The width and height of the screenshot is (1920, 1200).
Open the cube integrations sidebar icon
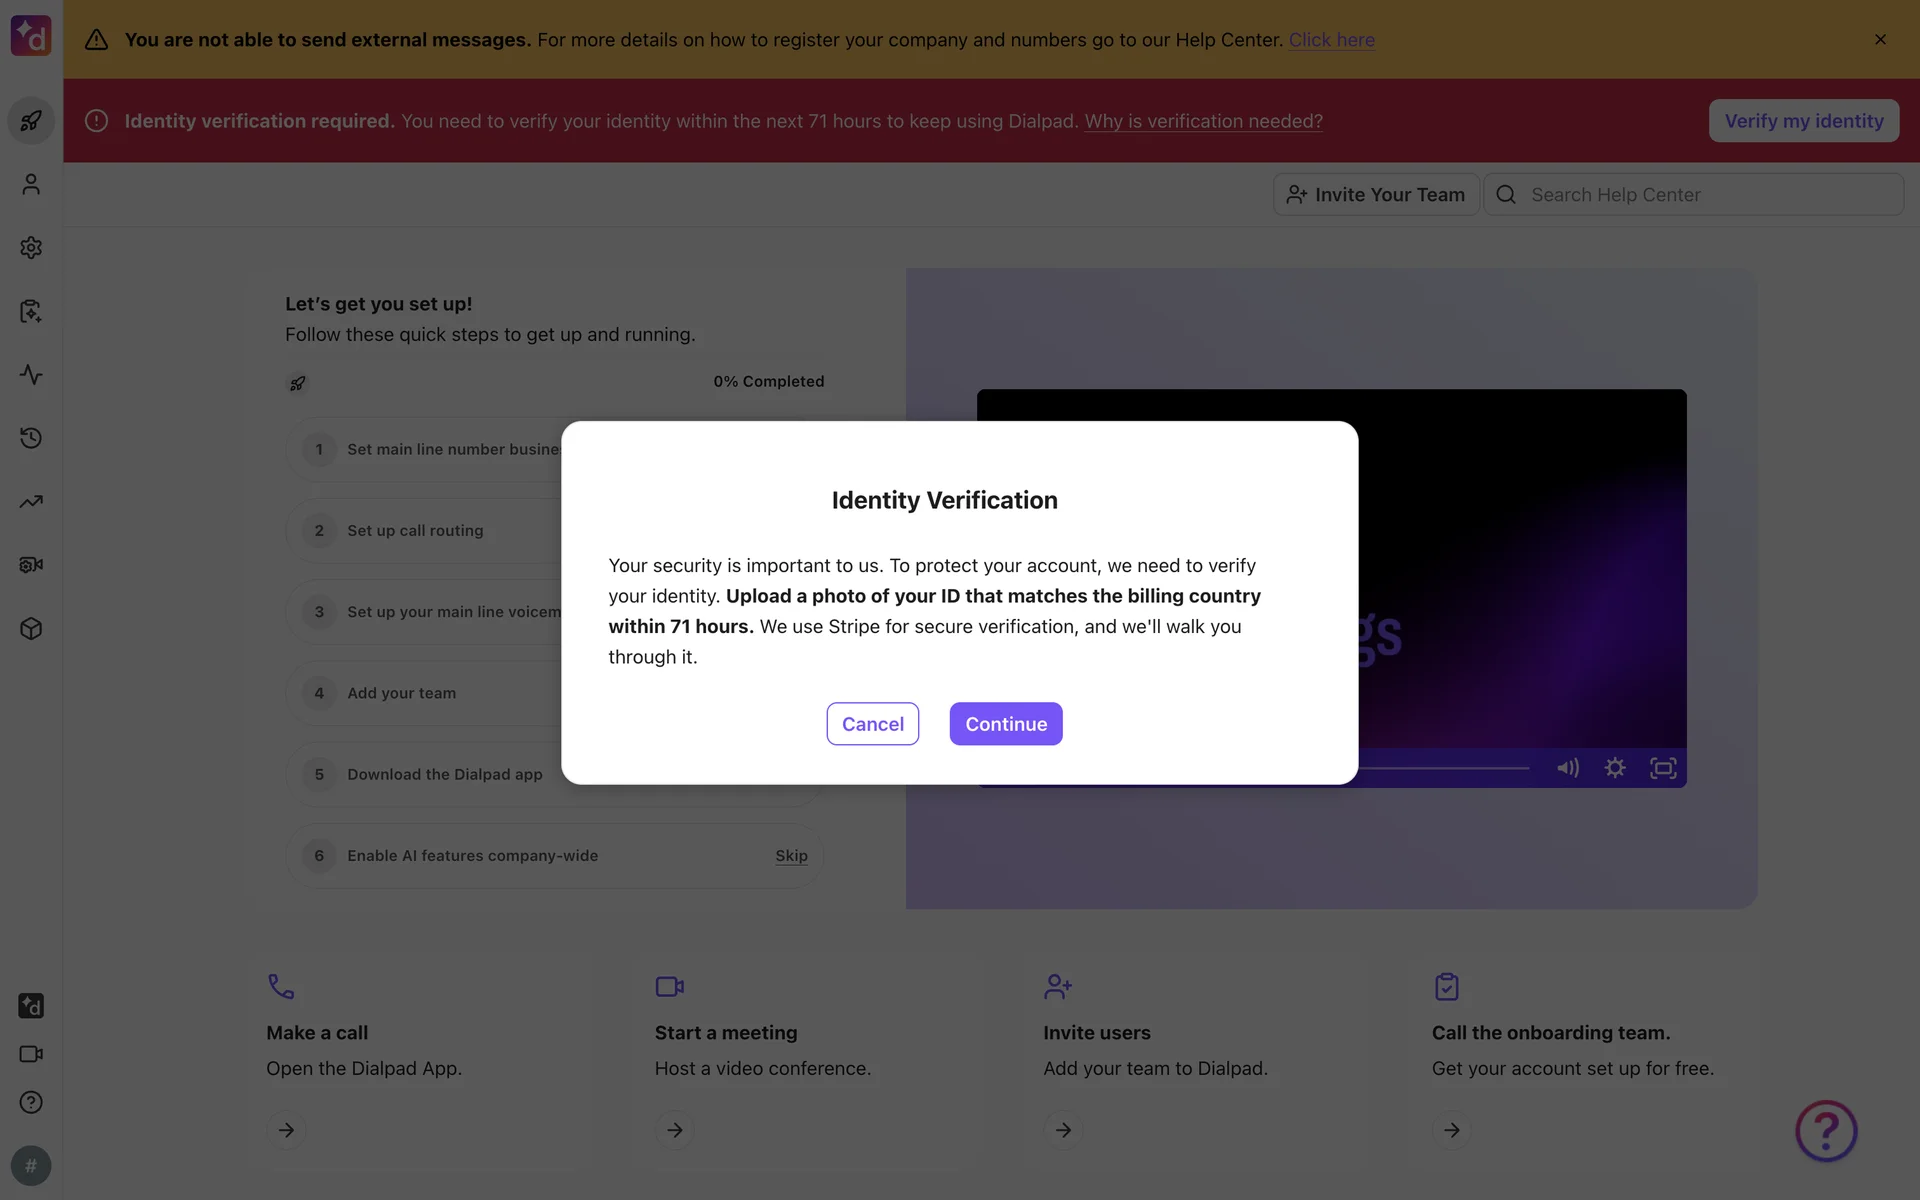pyautogui.click(x=31, y=629)
